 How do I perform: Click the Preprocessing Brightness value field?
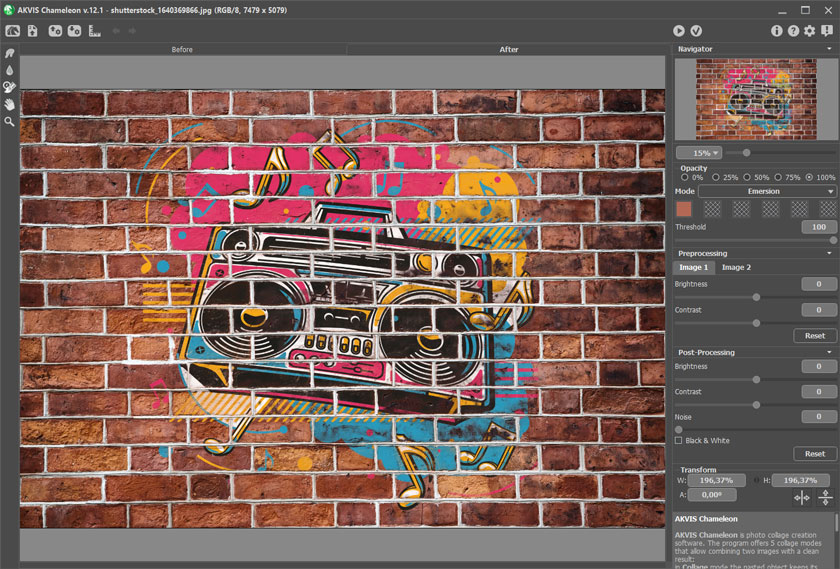(x=819, y=284)
